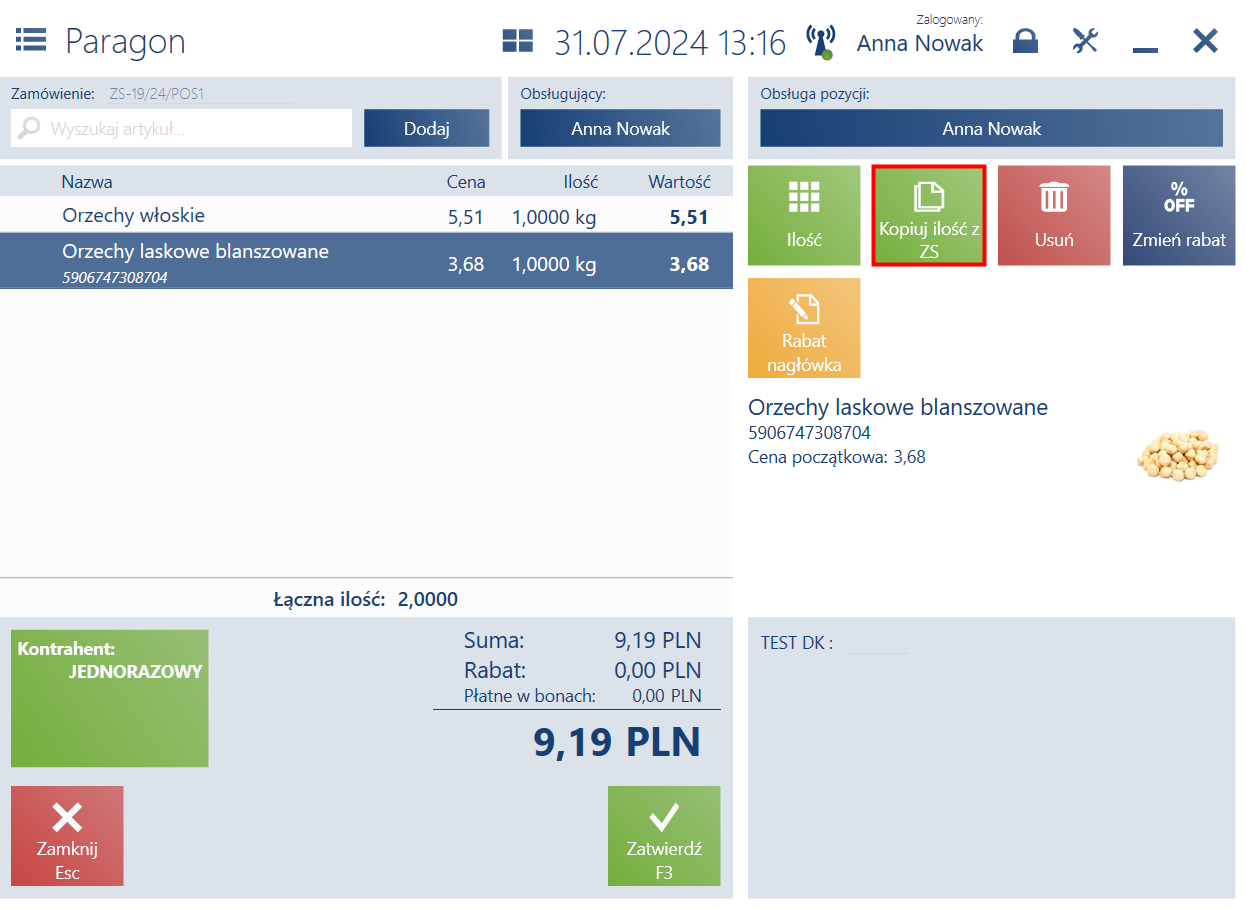Sort items by the Wartość column header
Image resolution: width=1246 pixels, height=909 pixels.
pos(679,182)
